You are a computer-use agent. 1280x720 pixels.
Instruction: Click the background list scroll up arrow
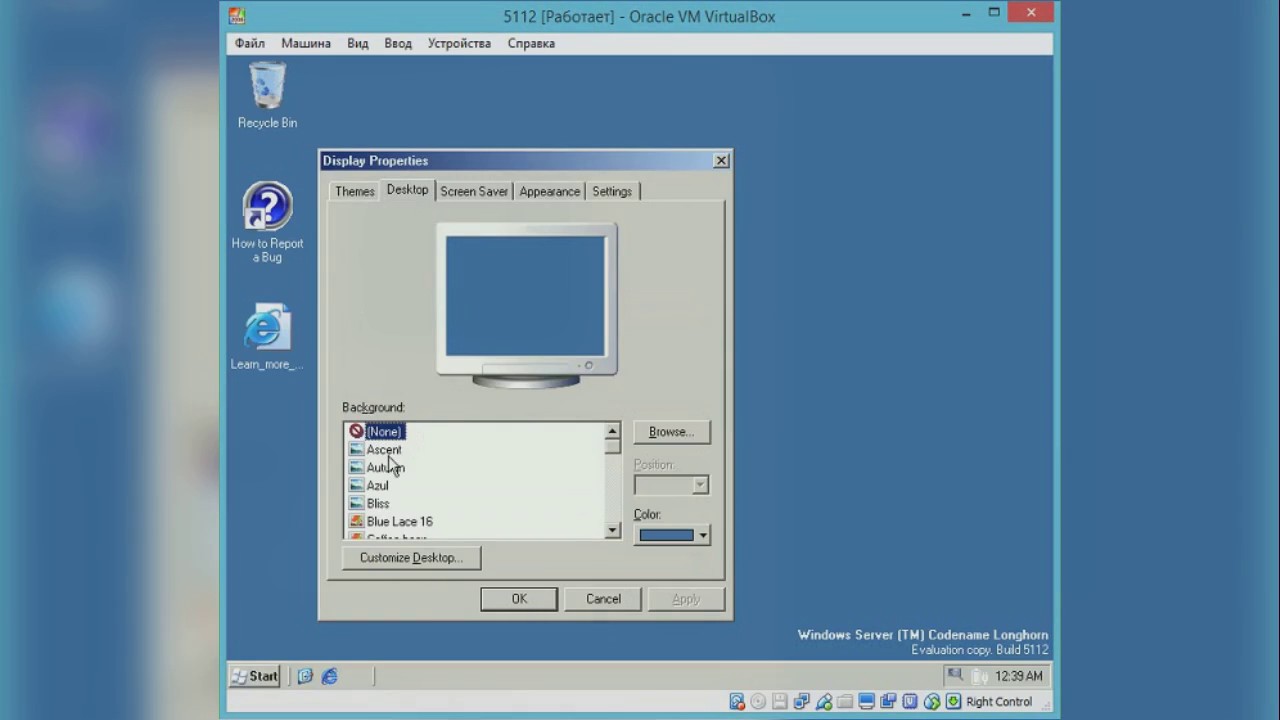coord(612,431)
